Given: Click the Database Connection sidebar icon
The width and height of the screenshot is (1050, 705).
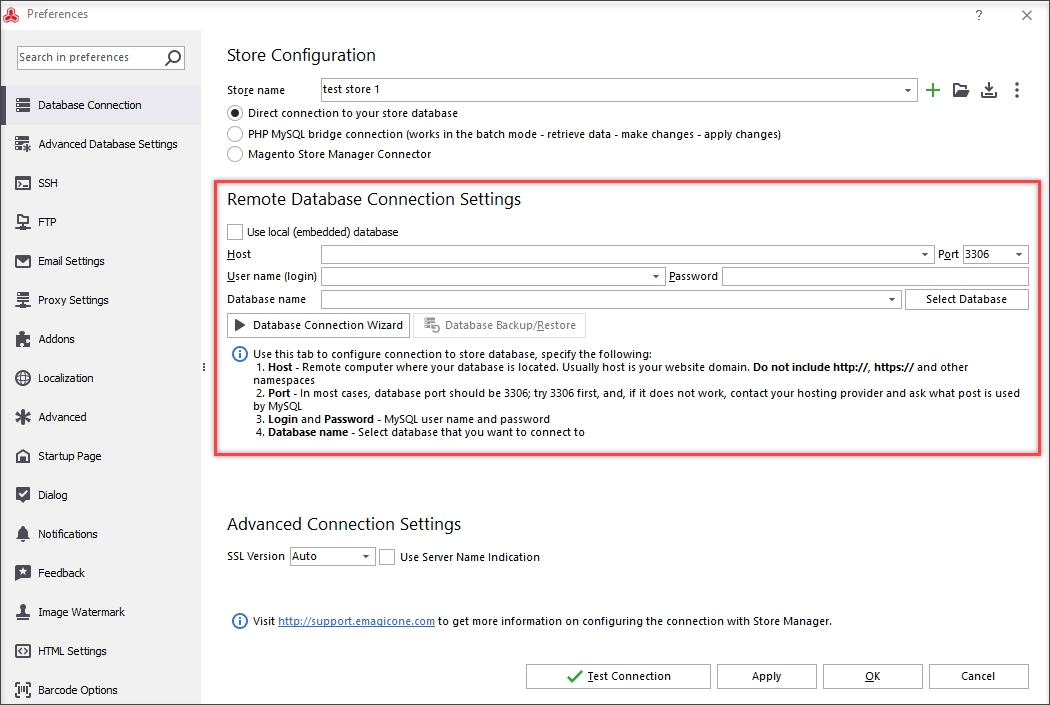Looking at the screenshot, I should point(23,105).
